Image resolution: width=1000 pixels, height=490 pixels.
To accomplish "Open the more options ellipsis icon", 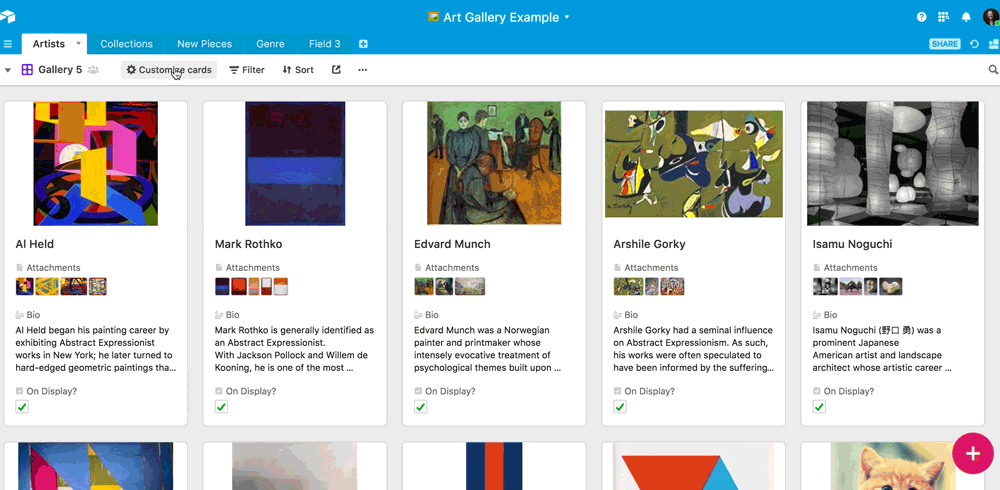I will (362, 70).
